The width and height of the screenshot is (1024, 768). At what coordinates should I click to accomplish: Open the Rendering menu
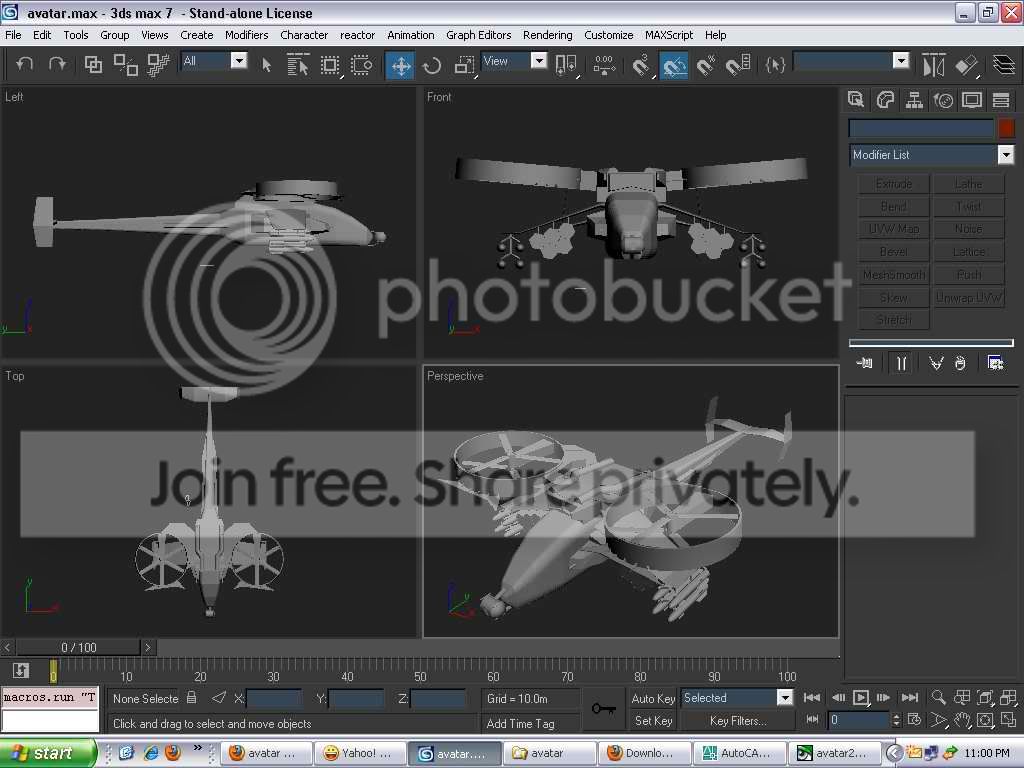click(547, 35)
